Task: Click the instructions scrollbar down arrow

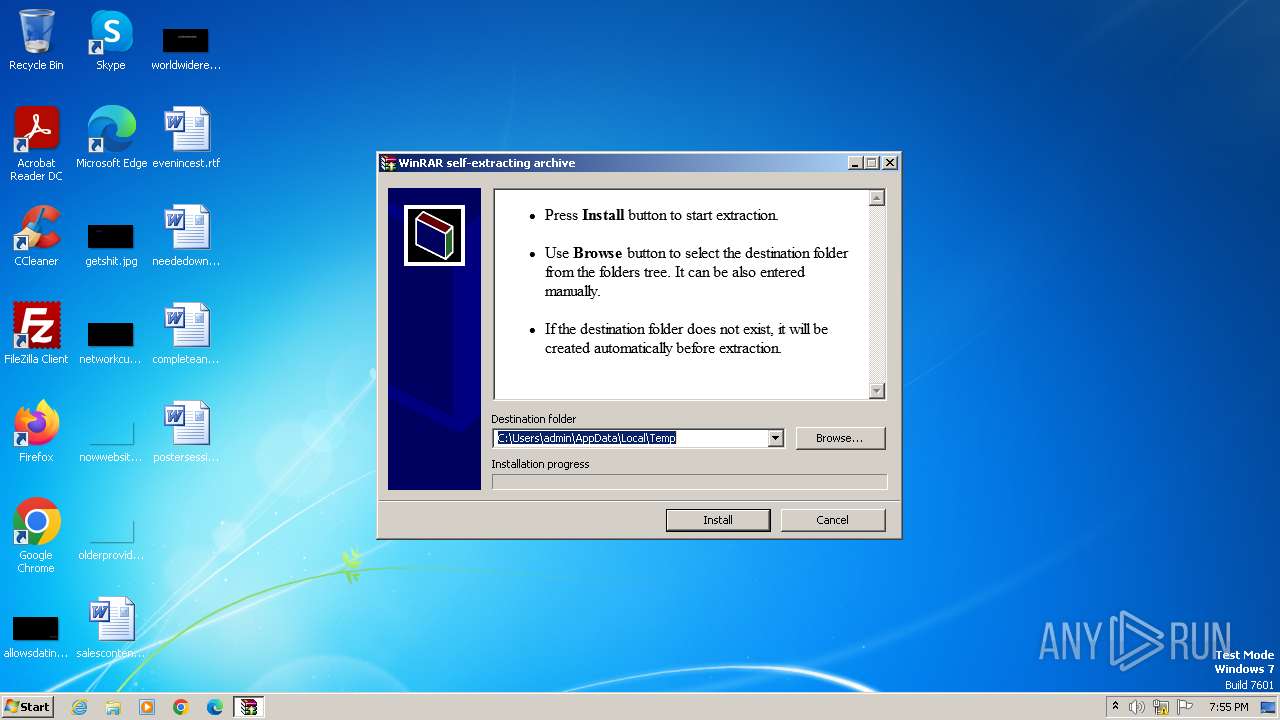Action: pyautogui.click(x=877, y=391)
